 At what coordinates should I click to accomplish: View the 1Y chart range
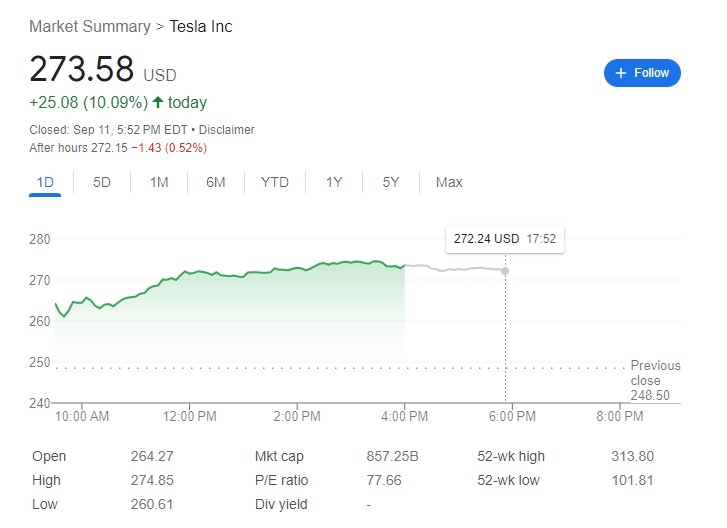334,182
